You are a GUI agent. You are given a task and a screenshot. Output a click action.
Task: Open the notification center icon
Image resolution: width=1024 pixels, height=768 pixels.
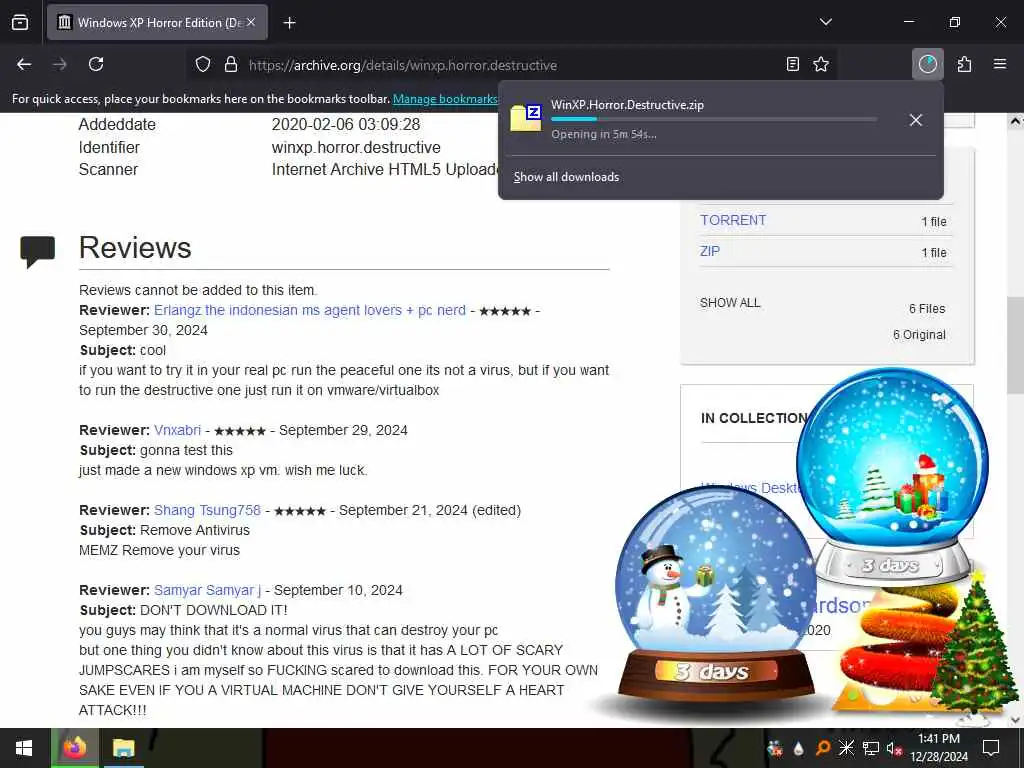991,748
